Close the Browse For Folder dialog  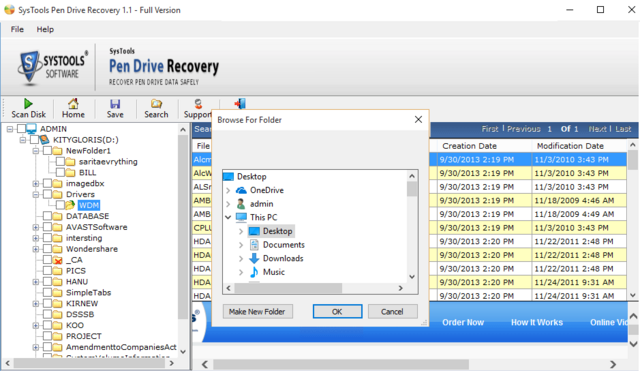point(418,120)
